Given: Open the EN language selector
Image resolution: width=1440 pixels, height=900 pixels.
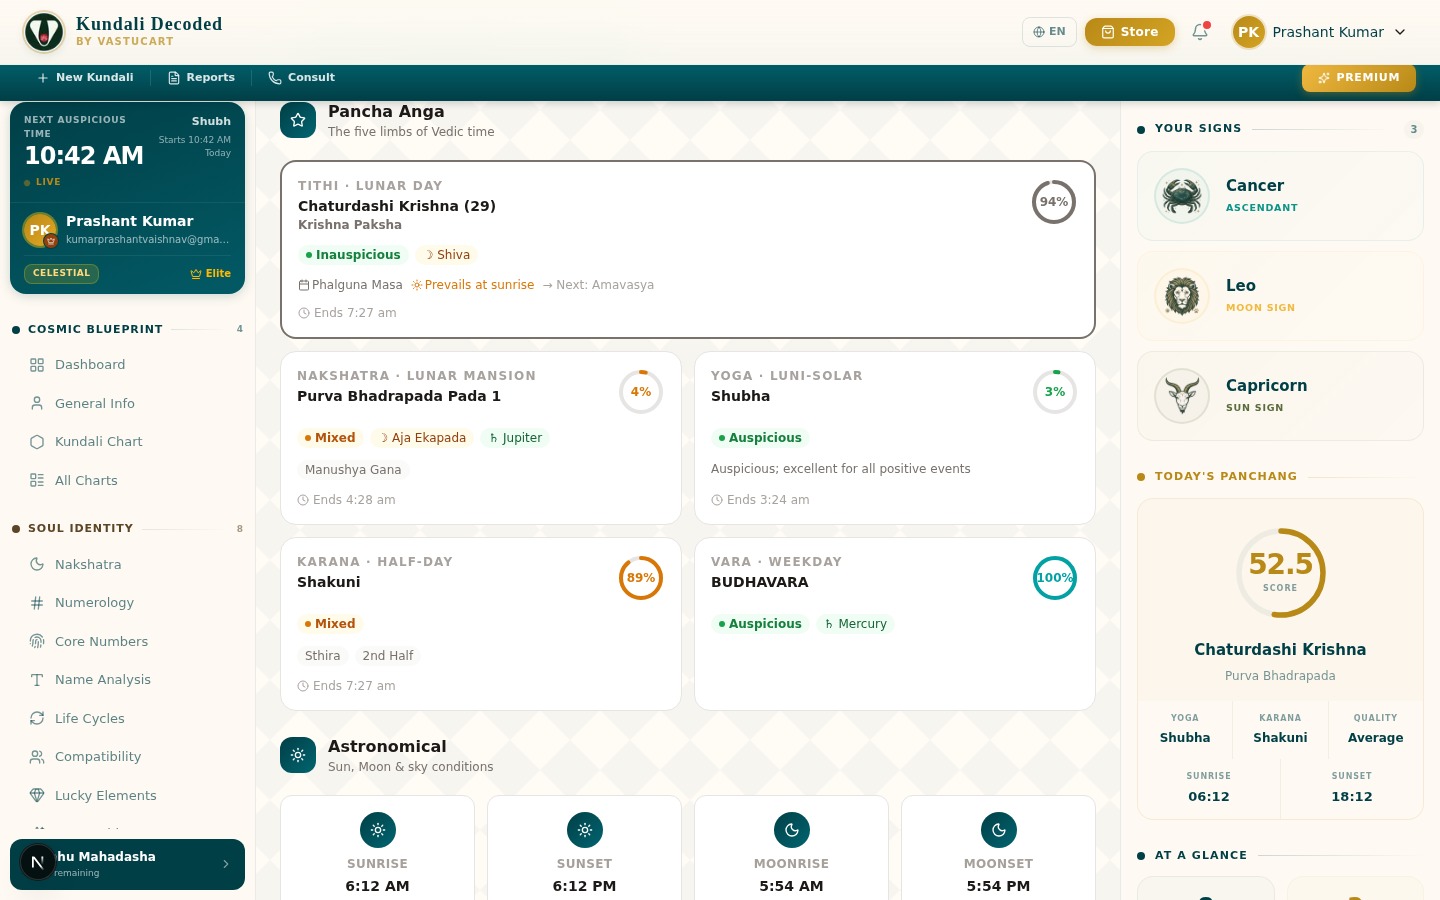Looking at the screenshot, I should (x=1049, y=32).
